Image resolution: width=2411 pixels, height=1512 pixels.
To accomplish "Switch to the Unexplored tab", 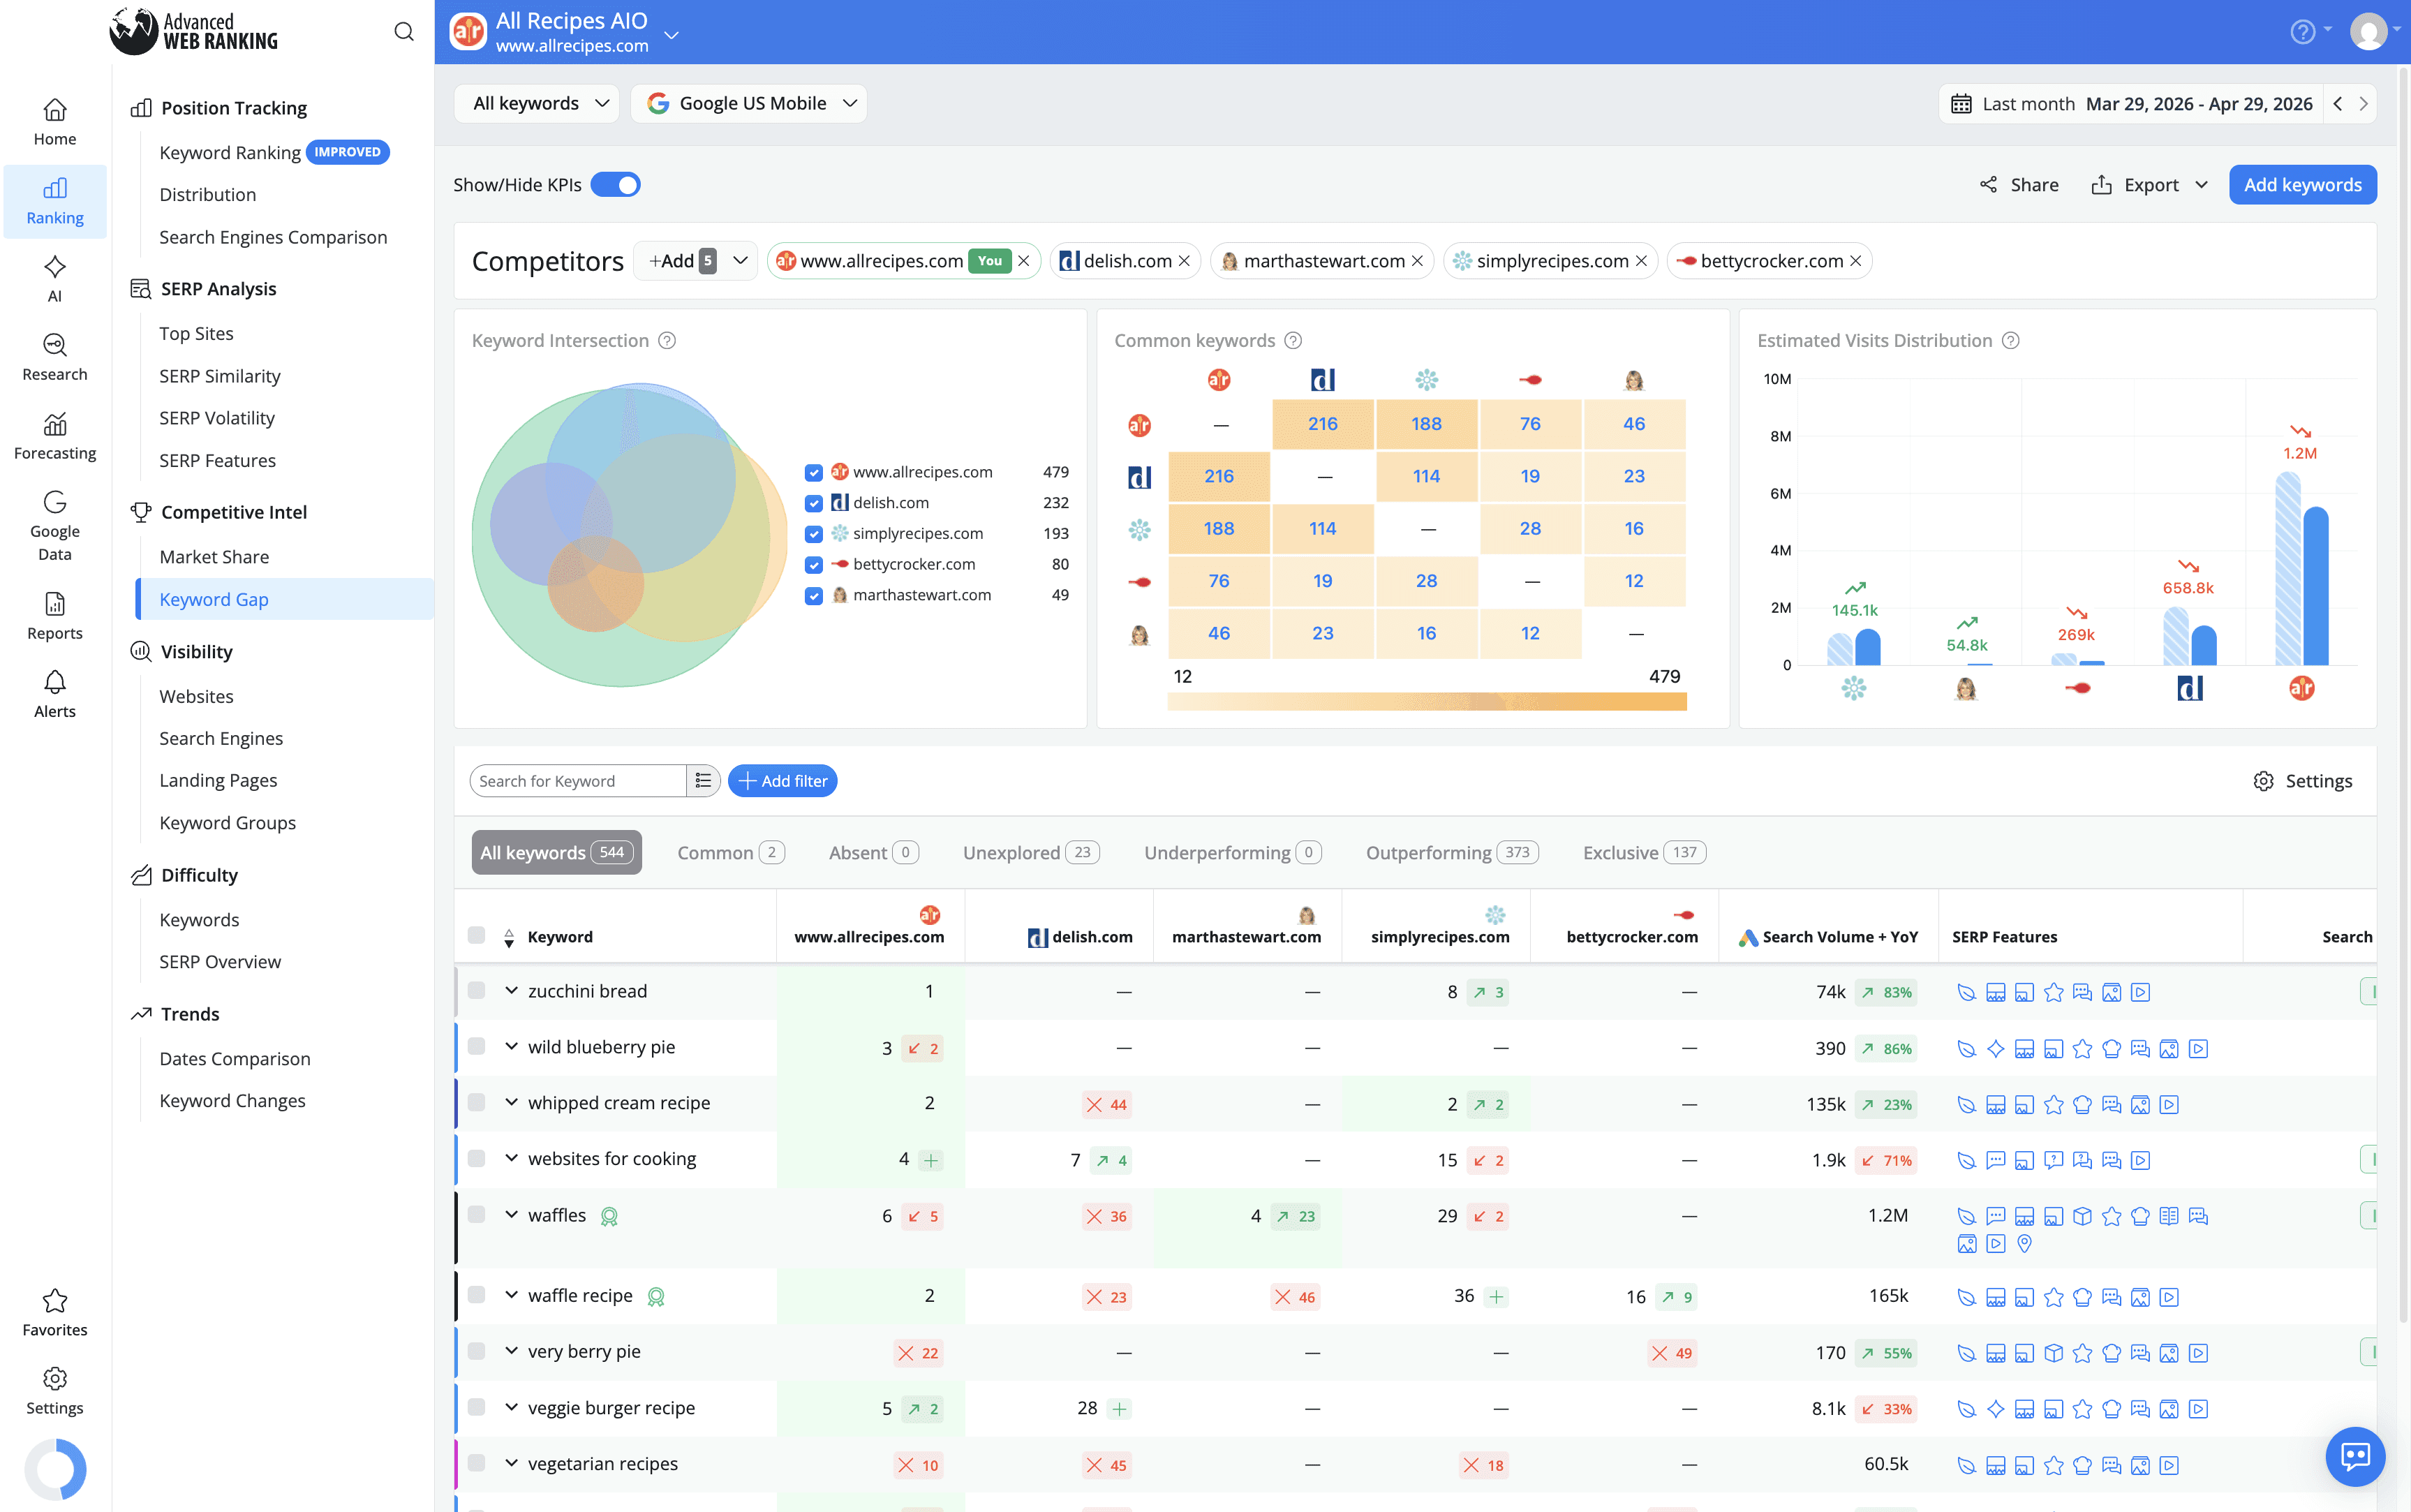I will click(1031, 853).
